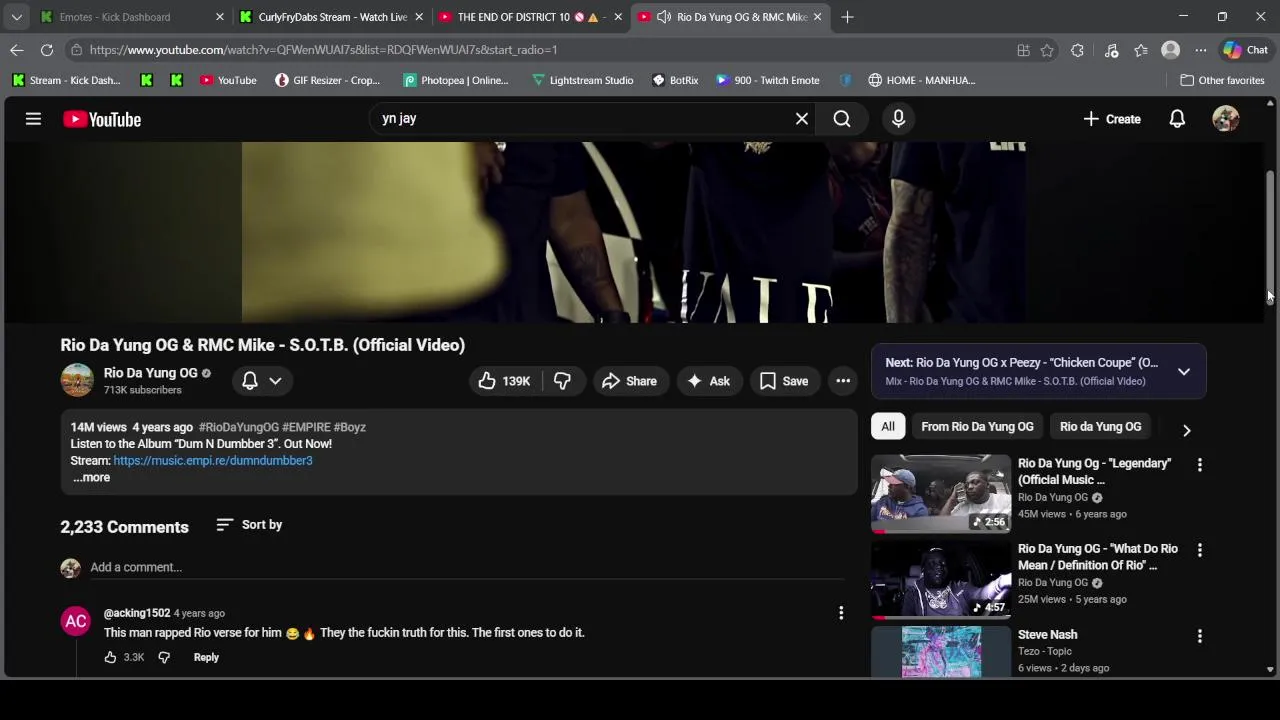Expand description with ...more
The image size is (1280, 720).
pos(91,477)
